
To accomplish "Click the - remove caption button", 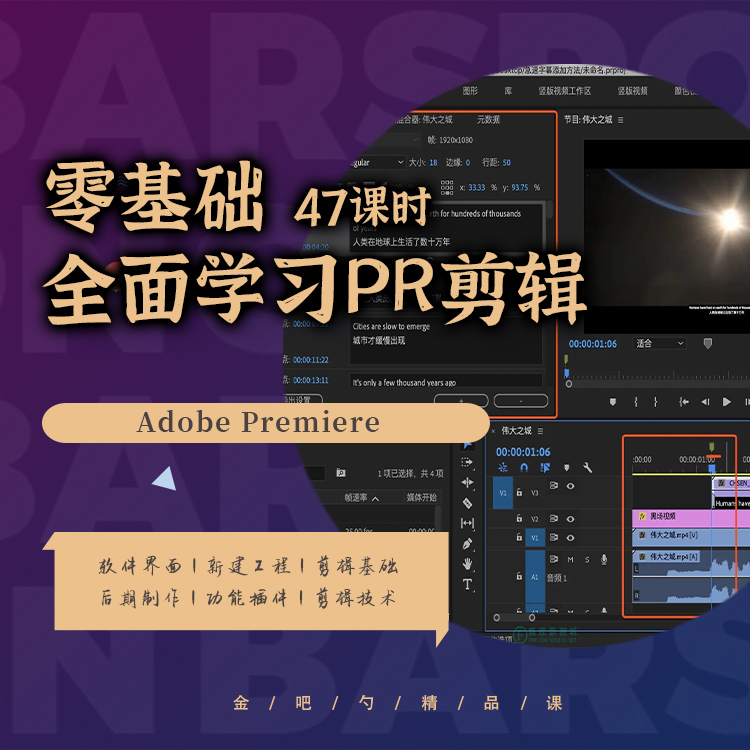I will [521, 401].
